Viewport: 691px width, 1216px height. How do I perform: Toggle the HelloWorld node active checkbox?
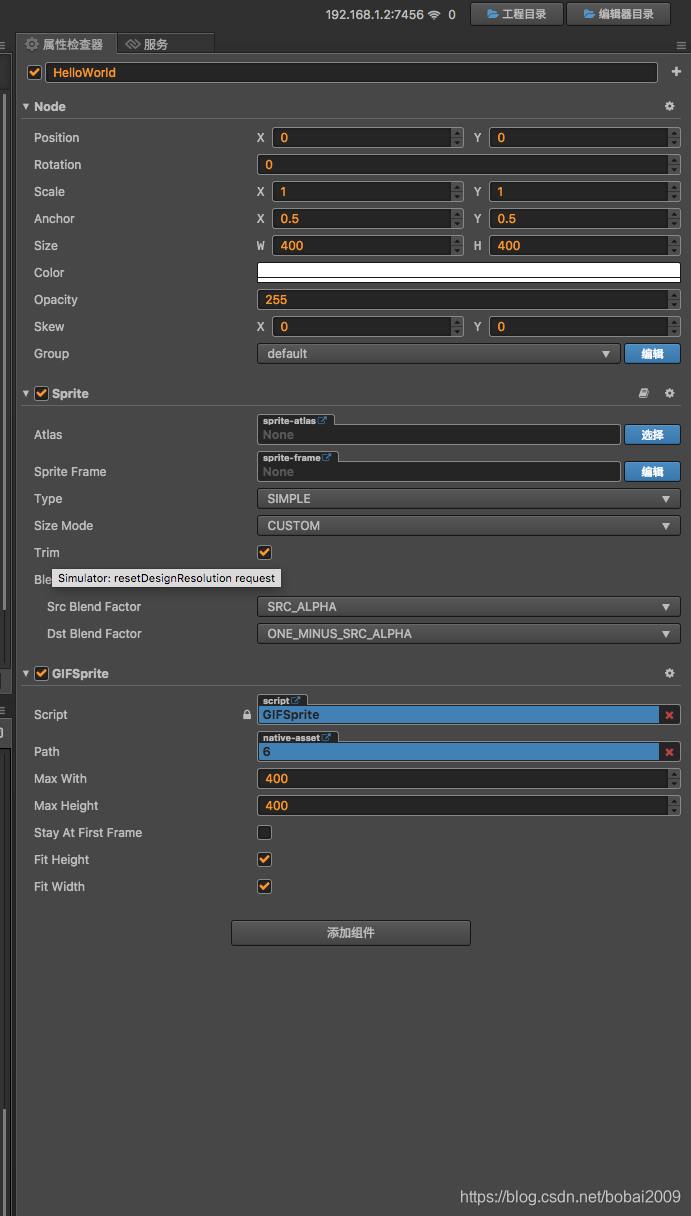point(35,73)
